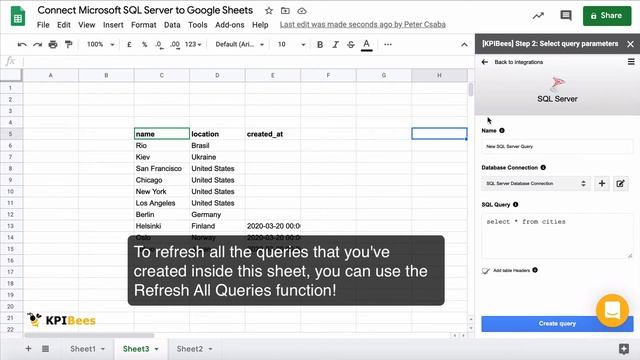Show SQL Query info tooltip
Viewport: 640px width, 360px height.
[x=516, y=204]
